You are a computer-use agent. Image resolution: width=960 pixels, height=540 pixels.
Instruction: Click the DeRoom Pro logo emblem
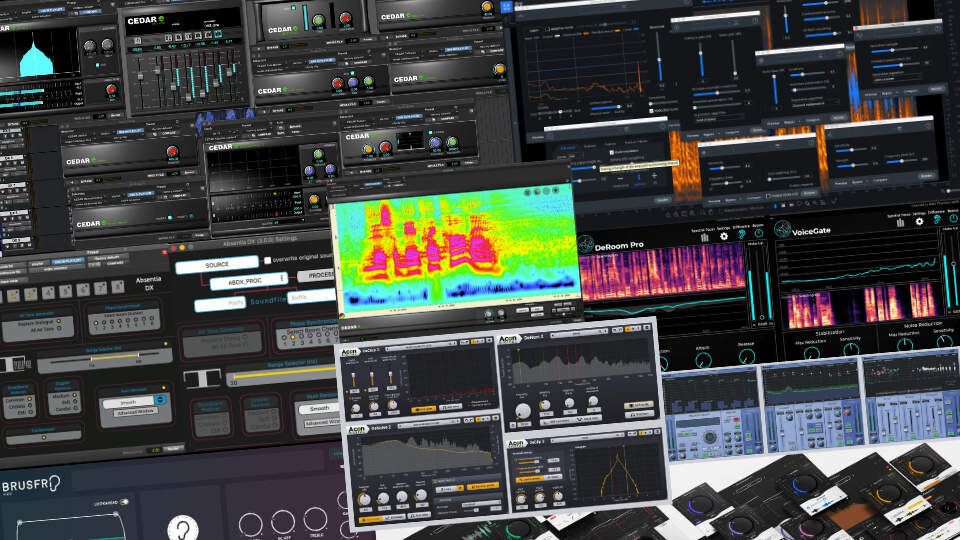coord(586,244)
